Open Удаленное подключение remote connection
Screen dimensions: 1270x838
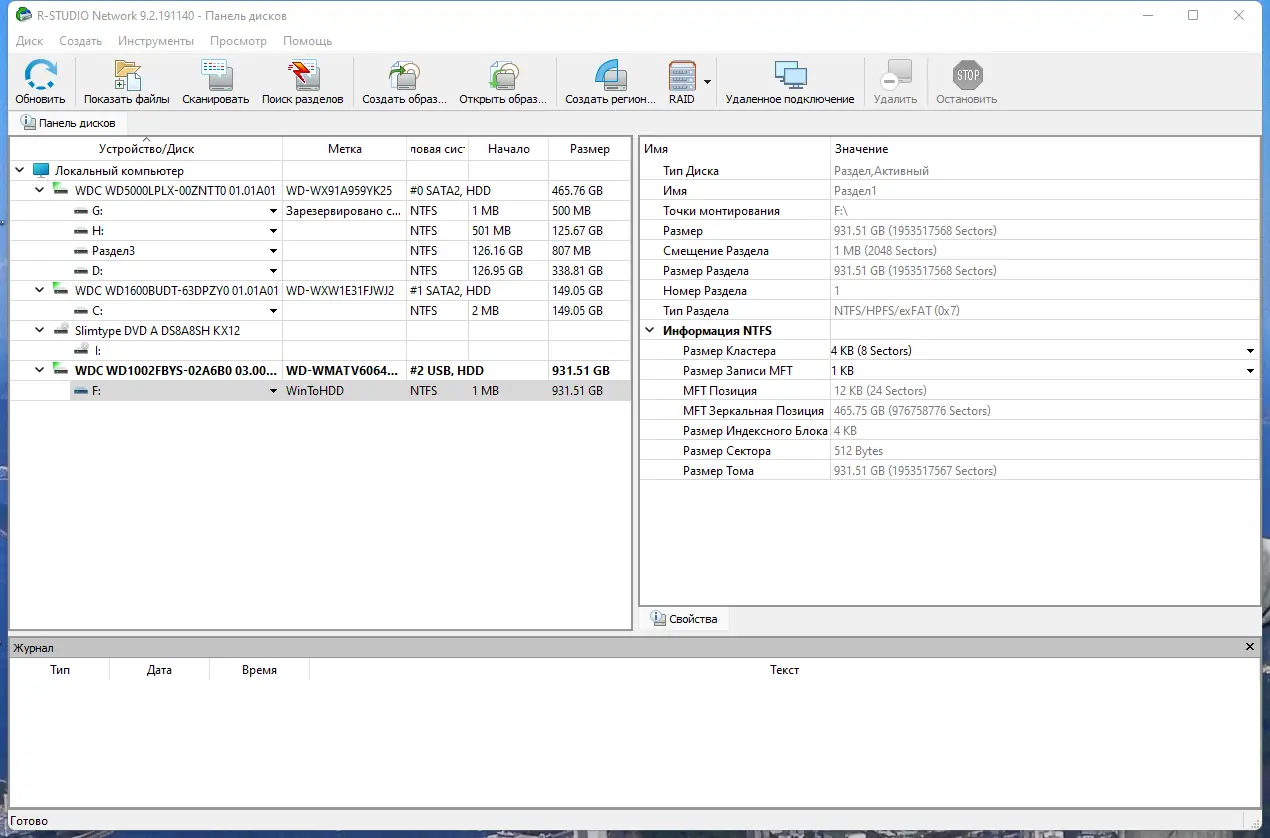point(790,76)
